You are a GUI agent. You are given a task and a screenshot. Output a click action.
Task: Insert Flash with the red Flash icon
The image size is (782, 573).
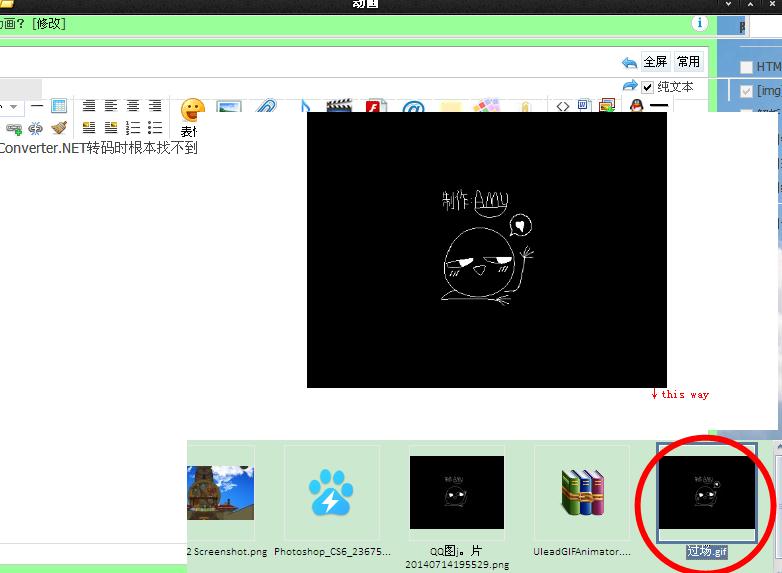(376, 106)
